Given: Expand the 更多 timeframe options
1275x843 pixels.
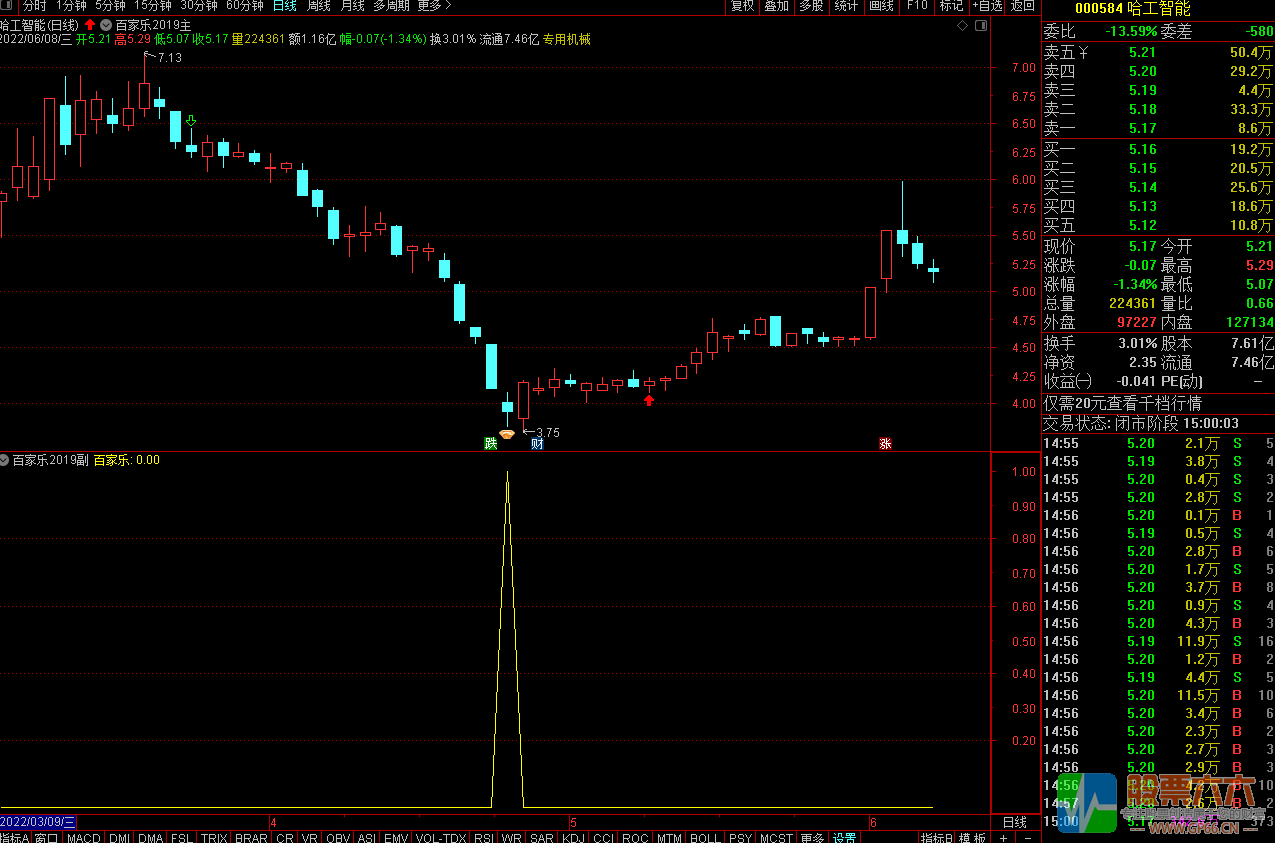Looking at the screenshot, I should coord(434,6).
